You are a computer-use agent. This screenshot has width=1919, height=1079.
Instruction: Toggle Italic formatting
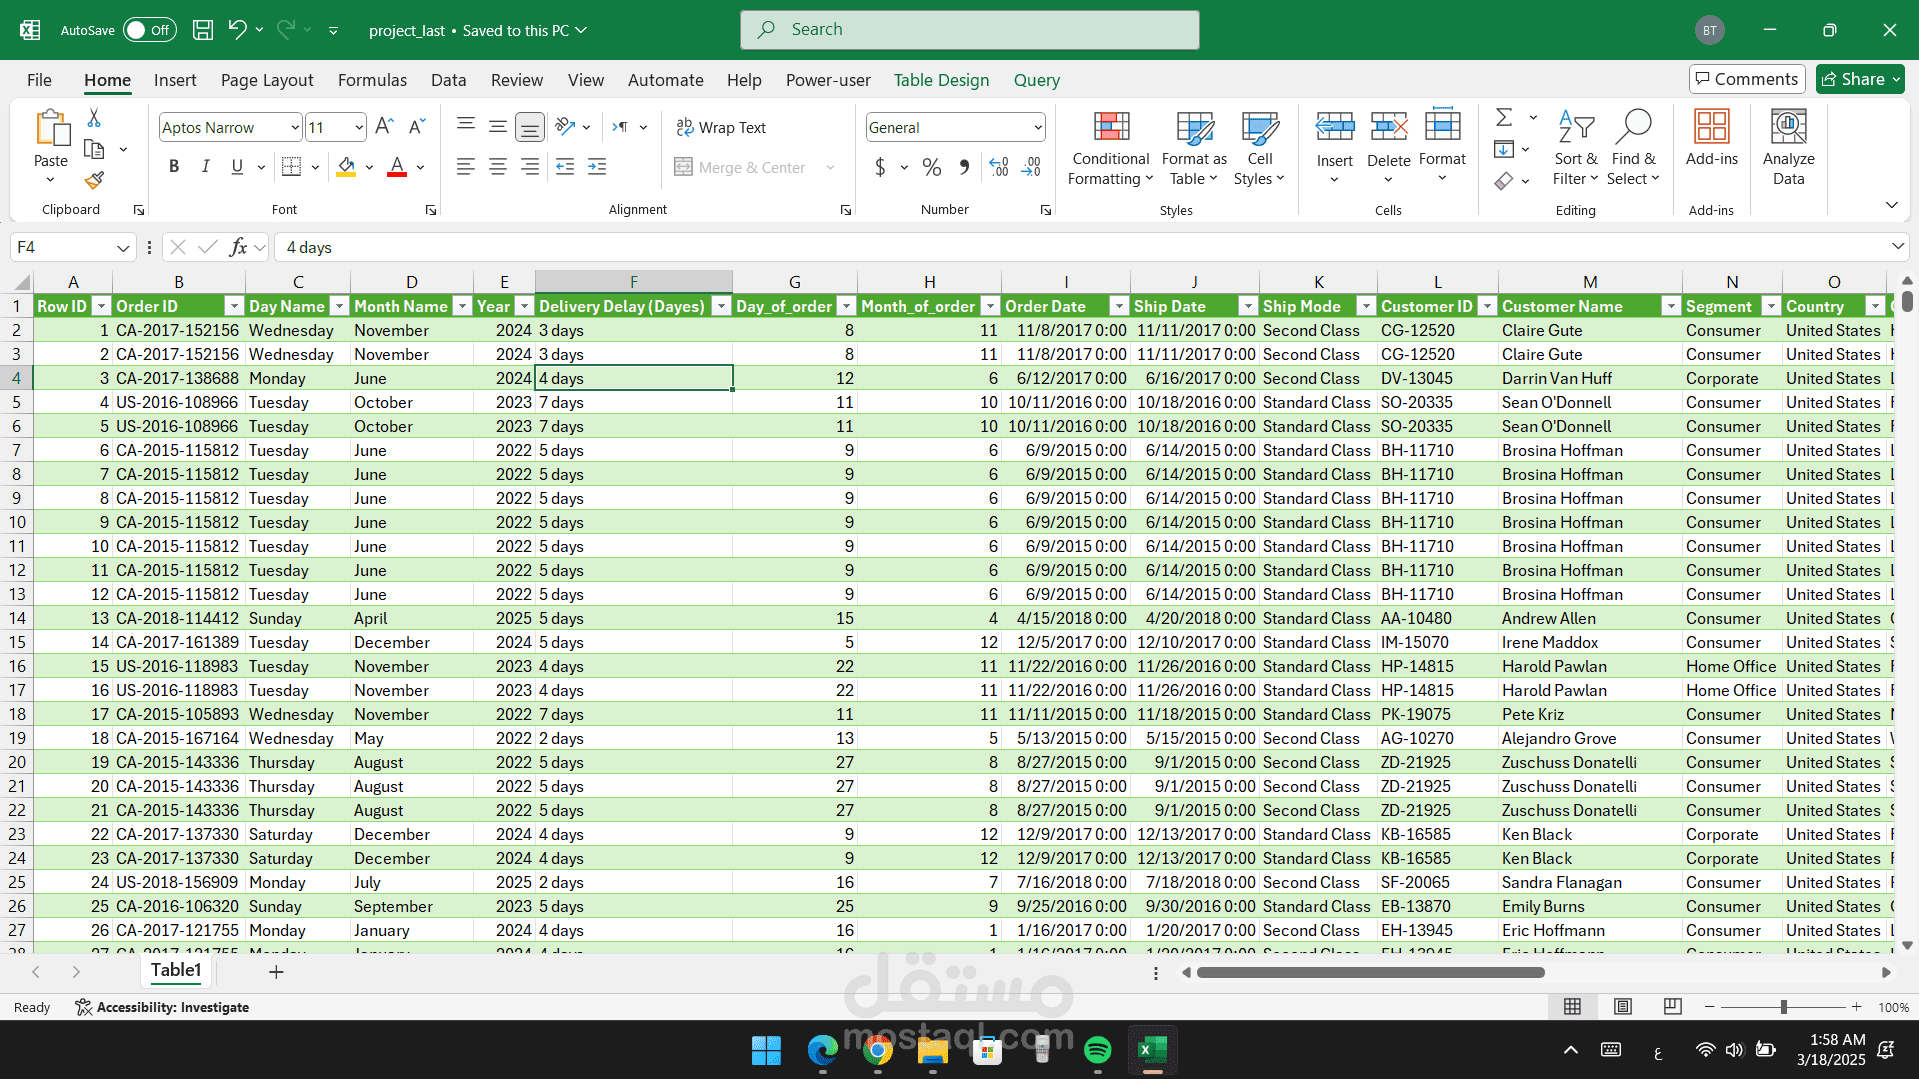(205, 167)
